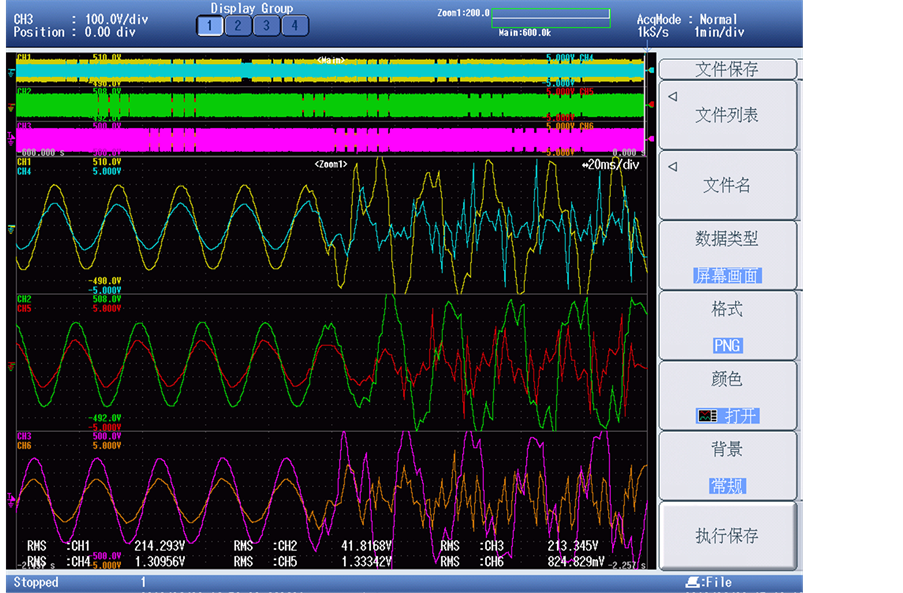Click the AcqMode Normal indicator
903x593 pixels.
click(687, 19)
